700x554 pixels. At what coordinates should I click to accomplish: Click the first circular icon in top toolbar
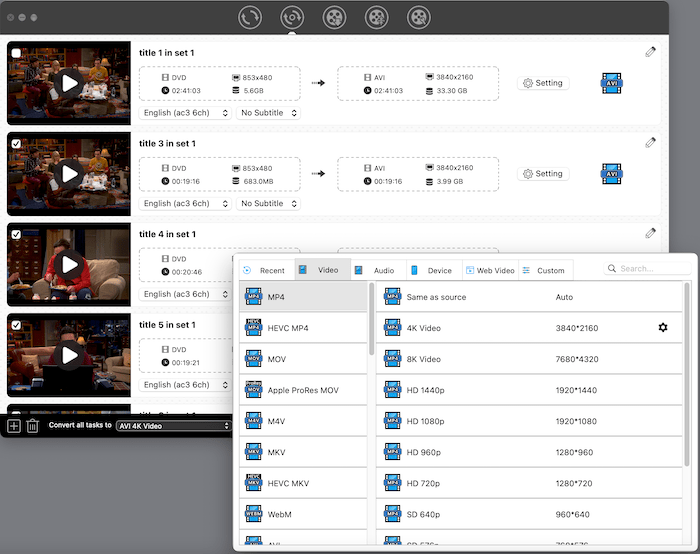click(x=250, y=17)
